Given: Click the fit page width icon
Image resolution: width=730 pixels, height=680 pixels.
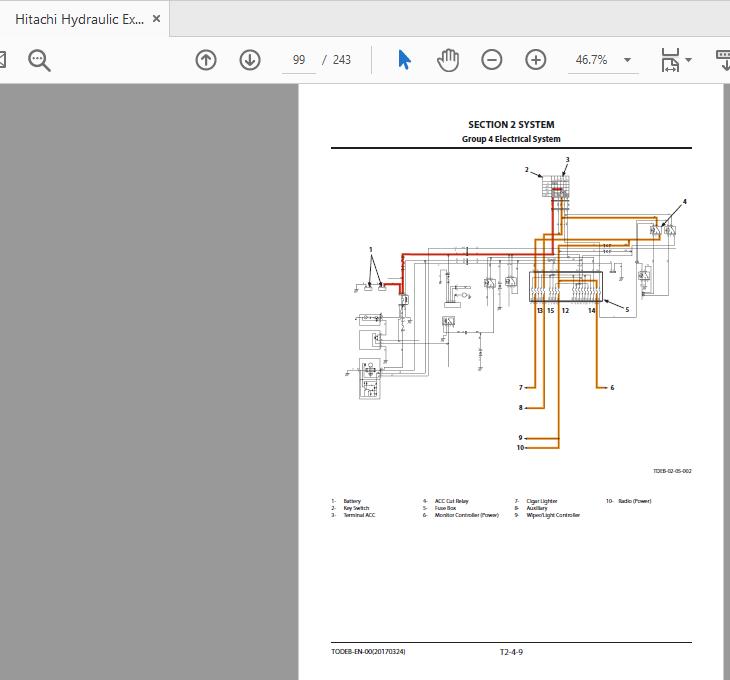Looking at the screenshot, I should point(670,60).
